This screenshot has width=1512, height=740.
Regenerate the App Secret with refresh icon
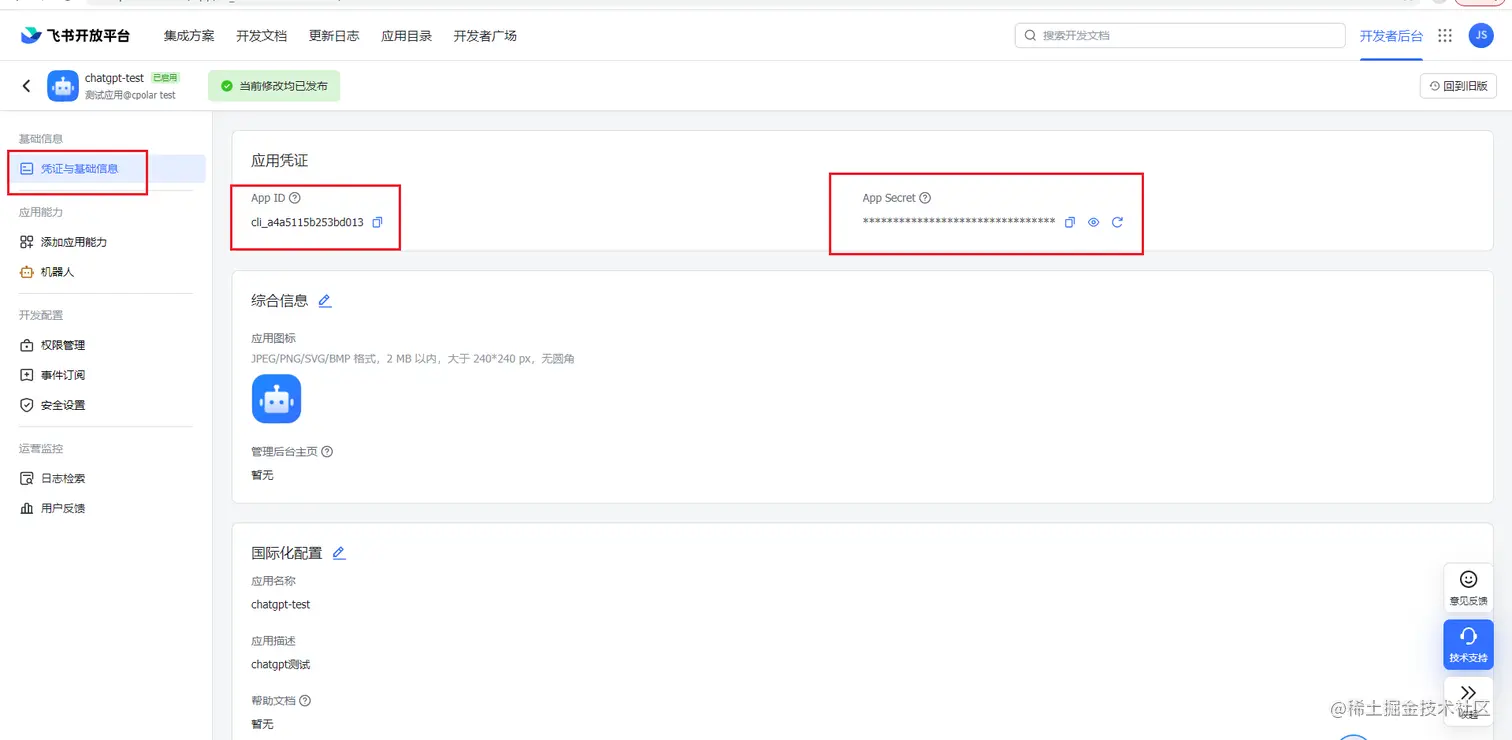click(1117, 222)
